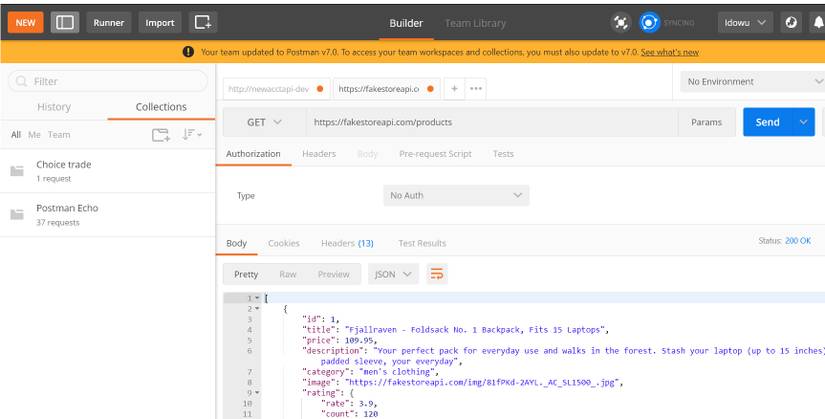Select the Authorization tab
This screenshot has width=825, height=419.
click(x=253, y=154)
